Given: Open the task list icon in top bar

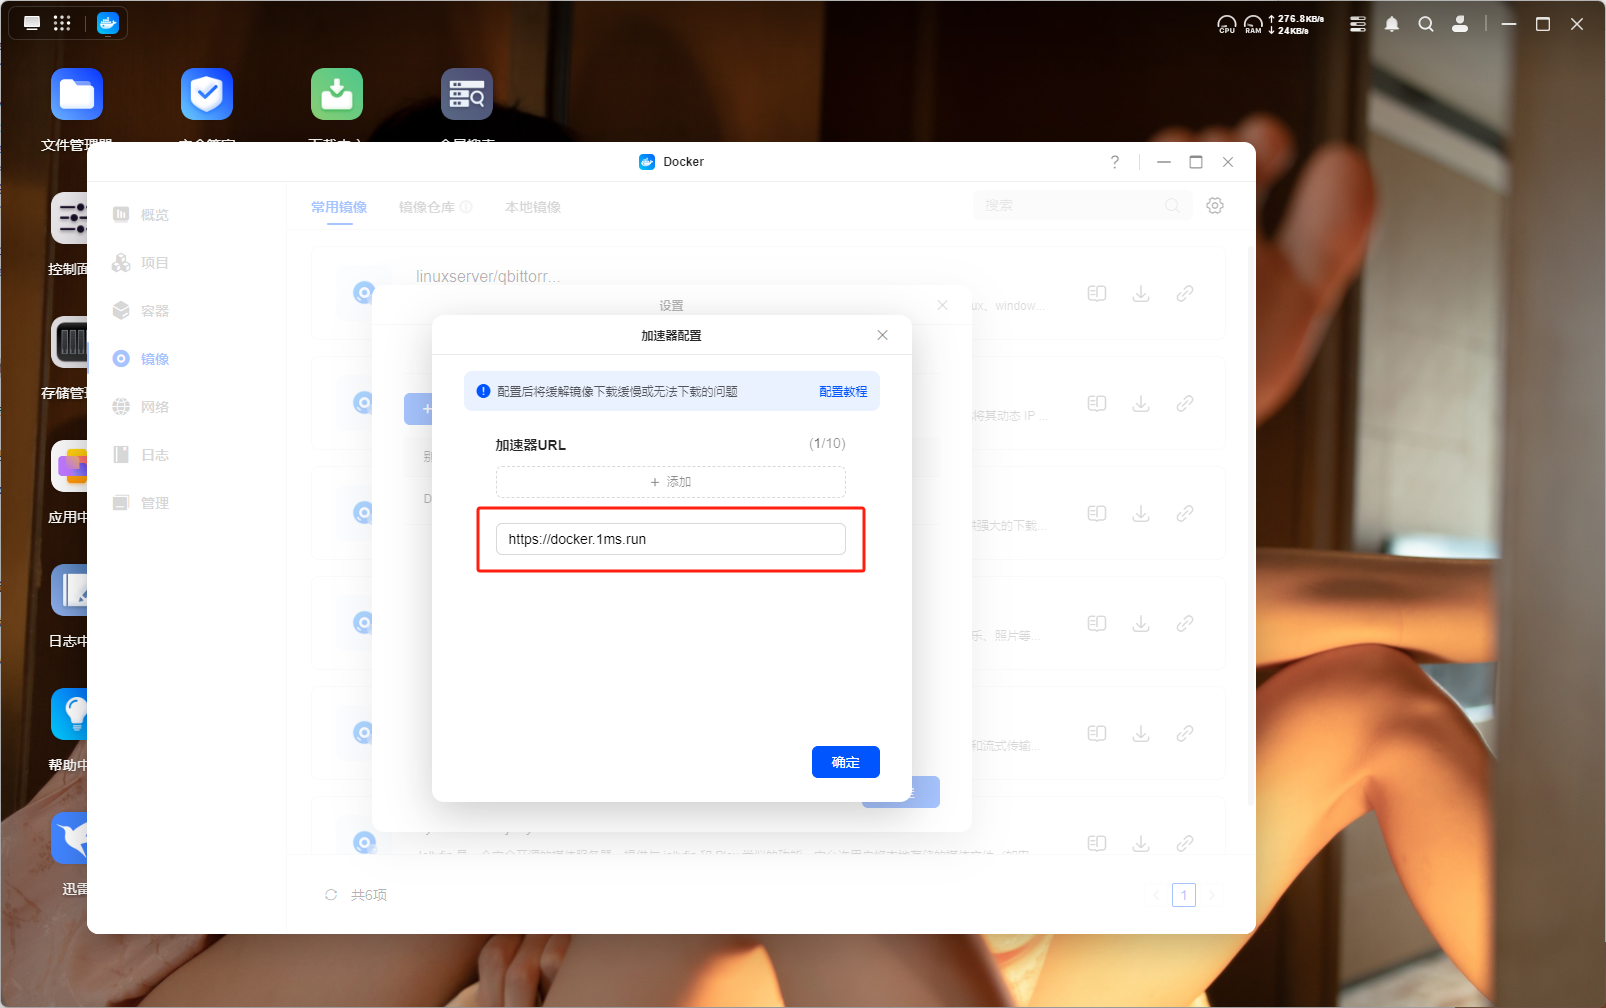Looking at the screenshot, I should [1358, 24].
